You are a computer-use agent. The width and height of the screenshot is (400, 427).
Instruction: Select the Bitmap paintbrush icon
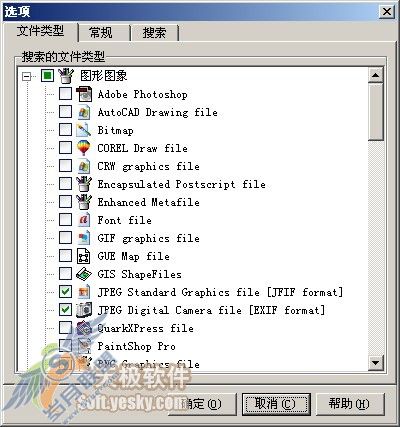point(84,130)
